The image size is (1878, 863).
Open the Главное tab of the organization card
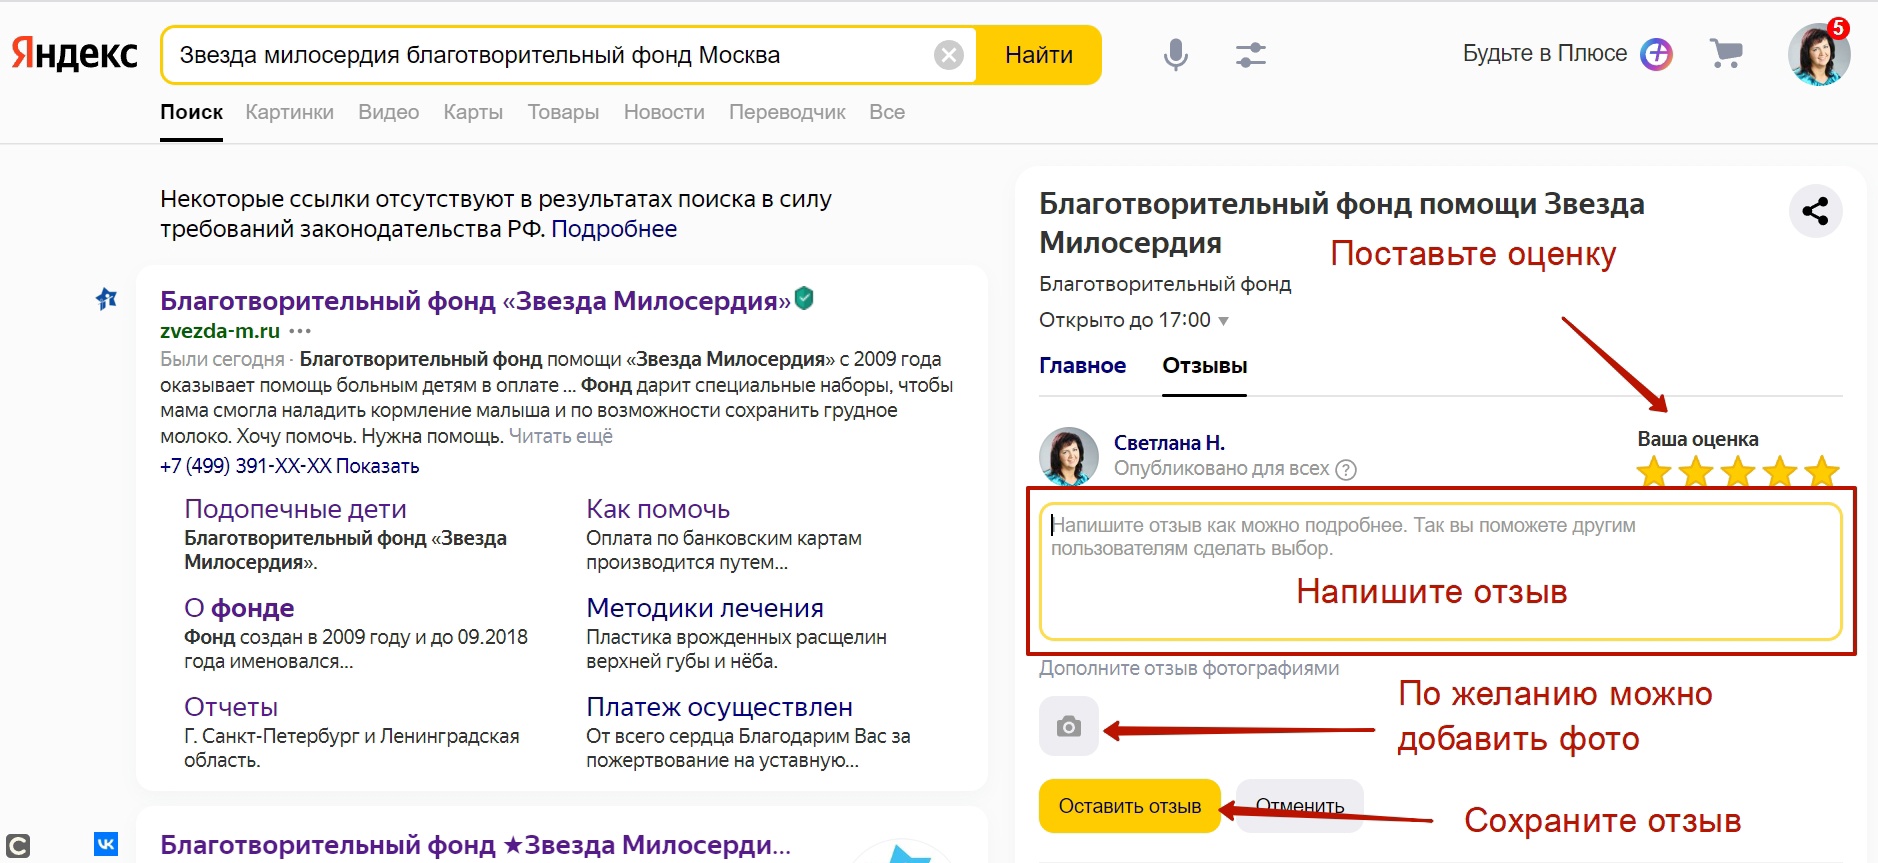tap(1082, 366)
